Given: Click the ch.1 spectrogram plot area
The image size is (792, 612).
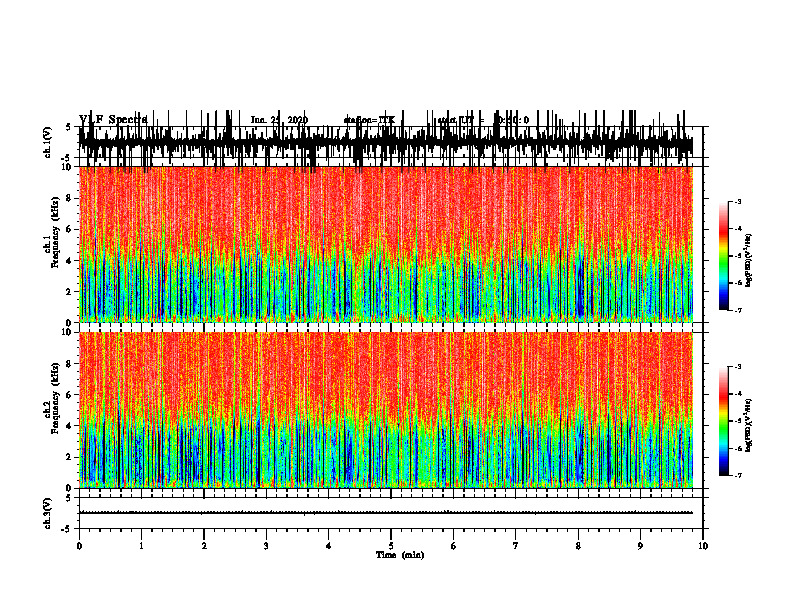Looking at the screenshot, I should tap(386, 244).
